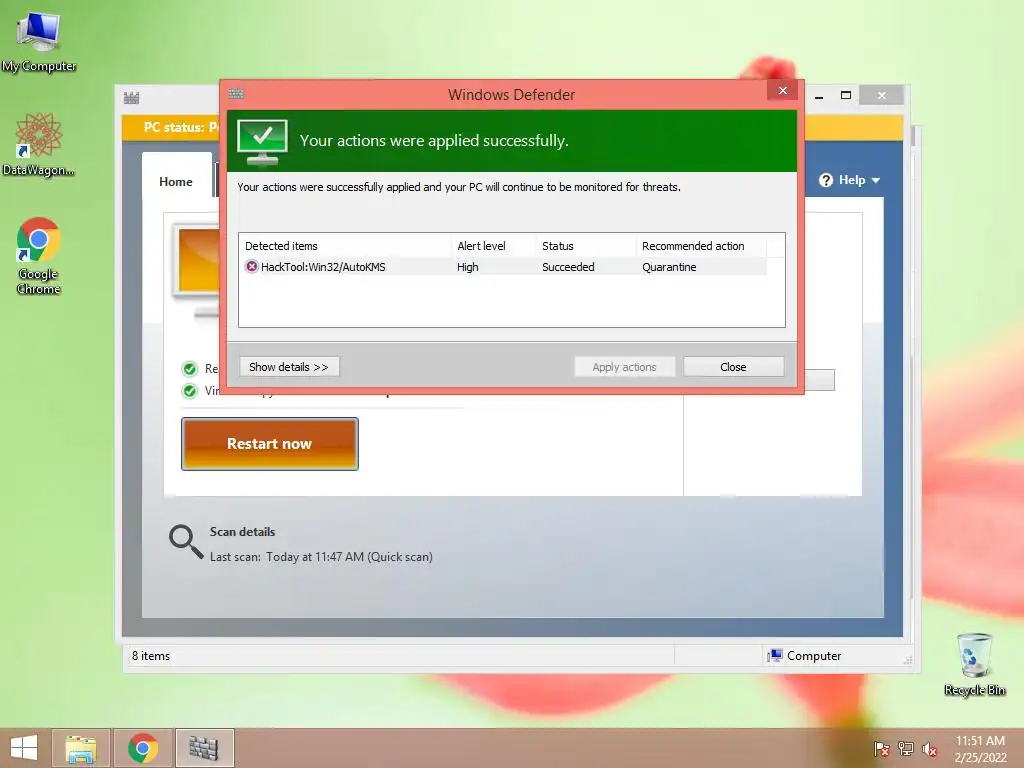The width and height of the screenshot is (1024, 768).
Task: Click the Action Center flag tray icon
Action: tap(882, 748)
